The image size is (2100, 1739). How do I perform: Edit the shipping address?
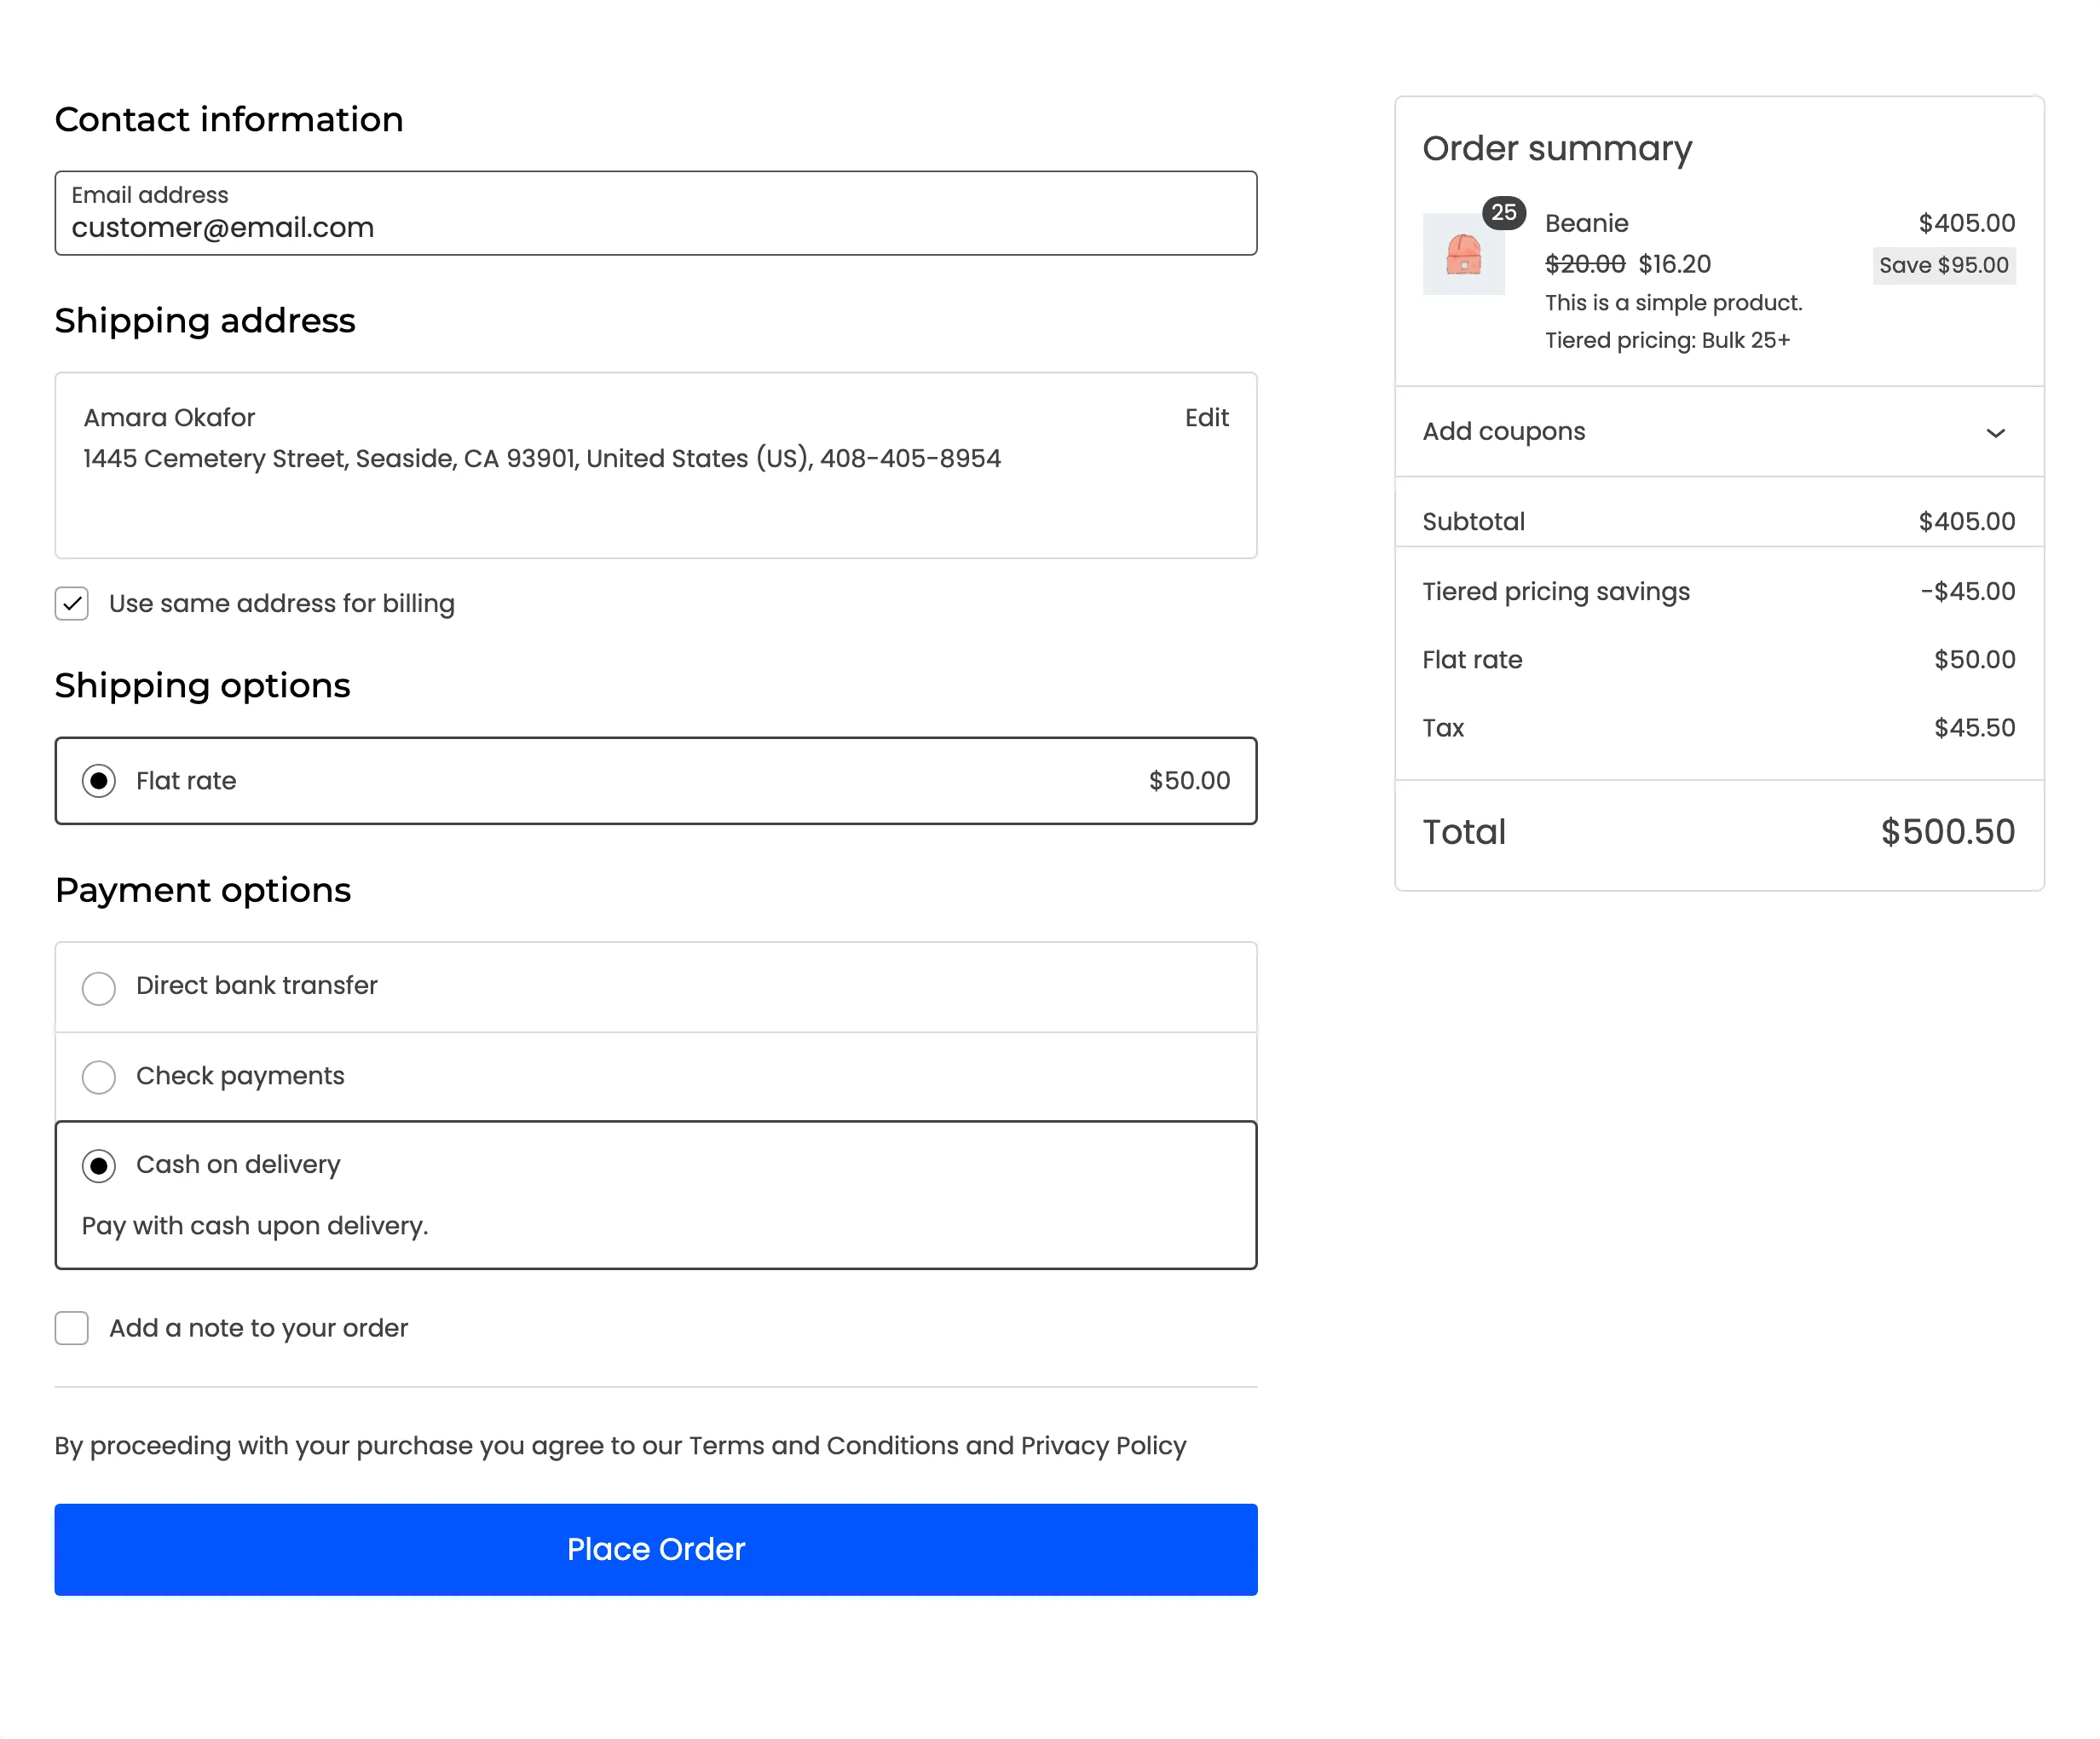tap(1206, 418)
